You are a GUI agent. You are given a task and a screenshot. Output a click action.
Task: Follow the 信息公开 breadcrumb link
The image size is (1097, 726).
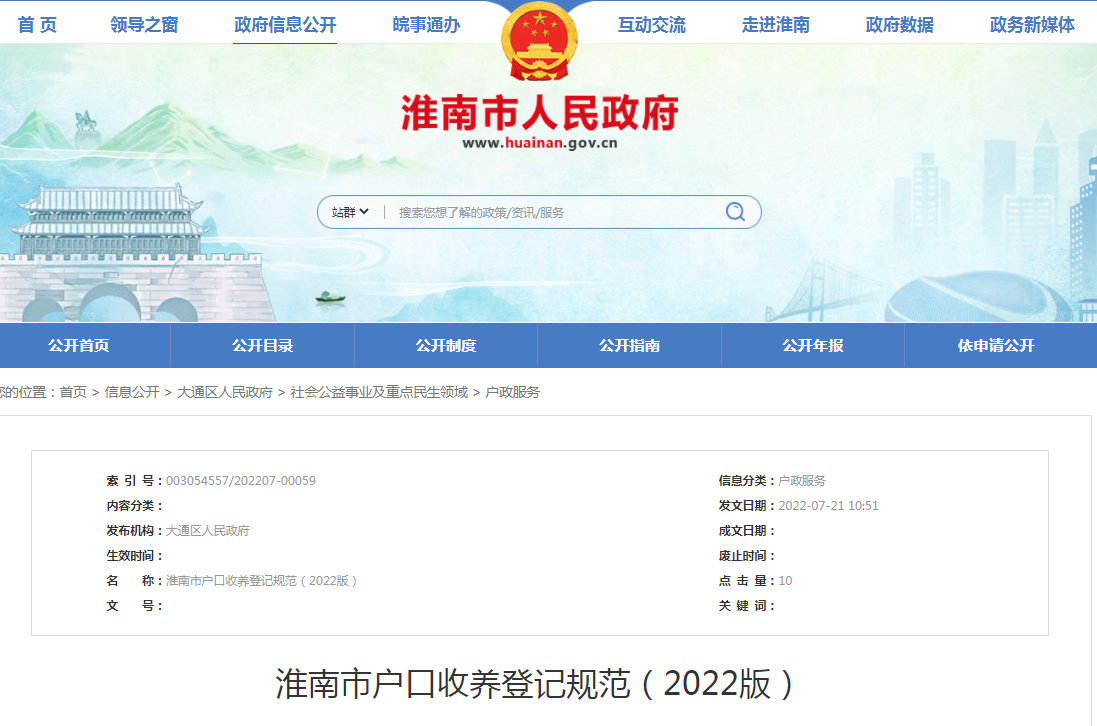point(137,392)
